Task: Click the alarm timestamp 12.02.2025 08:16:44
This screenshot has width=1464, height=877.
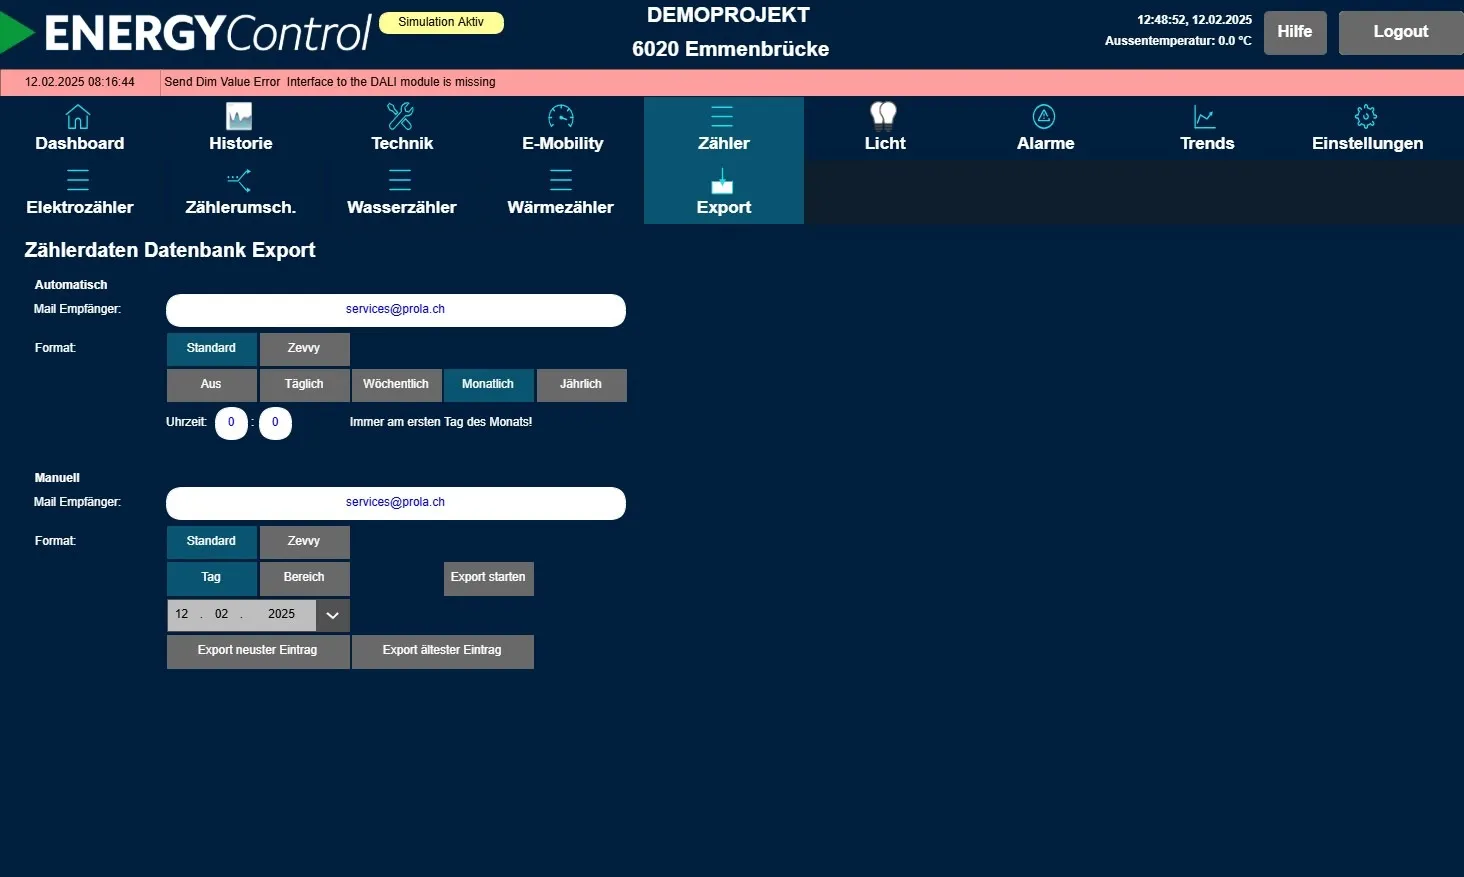Action: [x=80, y=82]
